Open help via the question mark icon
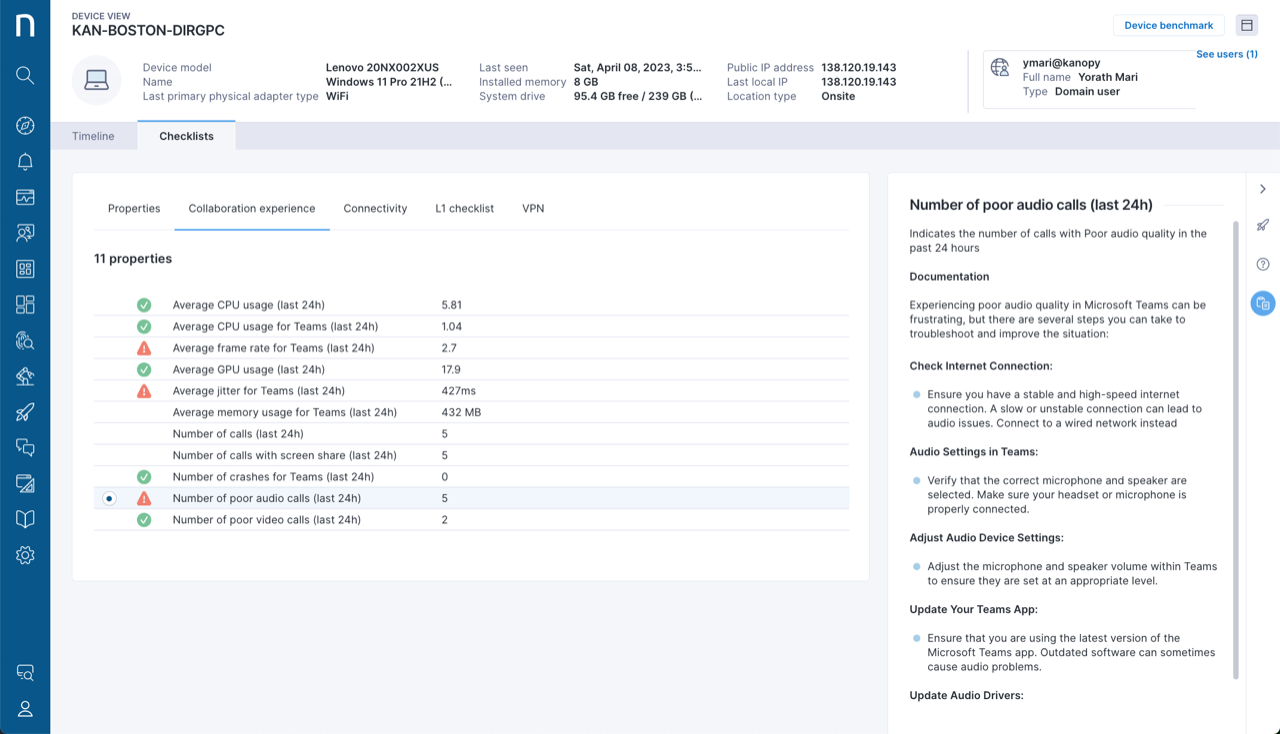Image resolution: width=1280 pixels, height=734 pixels. pyautogui.click(x=1262, y=264)
